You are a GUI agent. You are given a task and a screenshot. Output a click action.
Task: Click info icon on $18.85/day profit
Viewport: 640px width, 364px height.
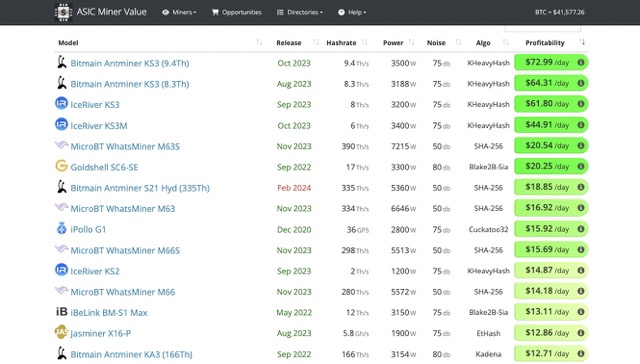point(581,187)
